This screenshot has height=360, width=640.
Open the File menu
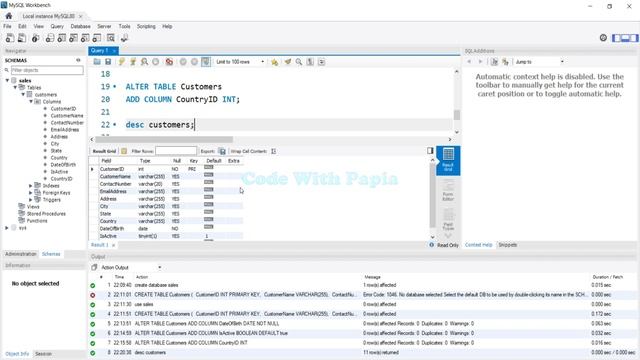[7, 26]
